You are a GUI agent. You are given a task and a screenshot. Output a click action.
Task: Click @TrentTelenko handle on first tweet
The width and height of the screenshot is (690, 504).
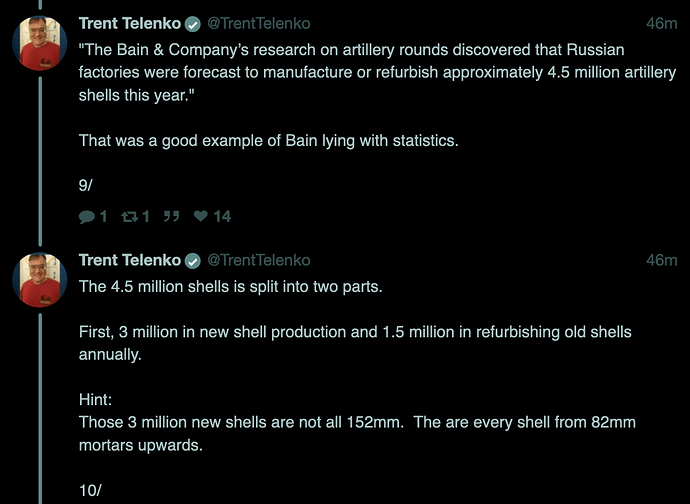pos(259,24)
